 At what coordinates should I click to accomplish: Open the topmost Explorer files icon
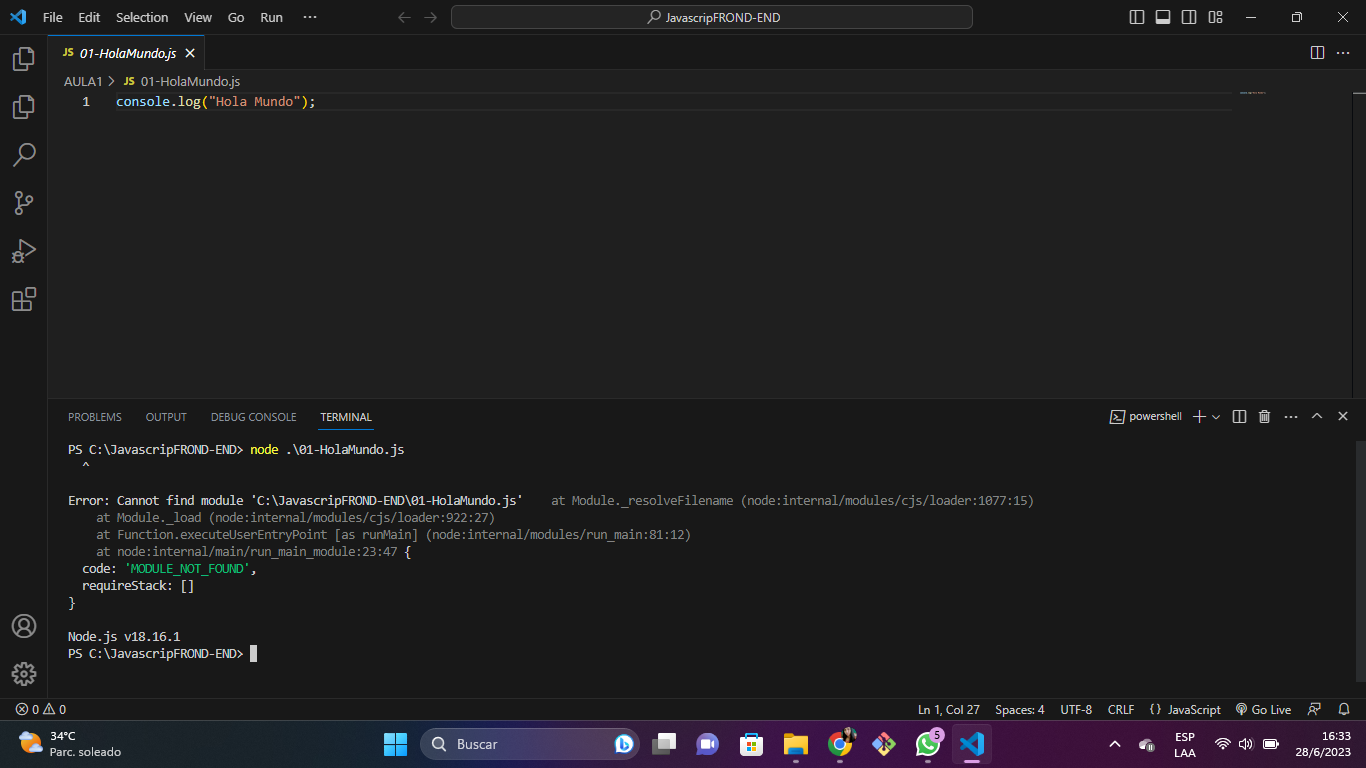coord(23,60)
